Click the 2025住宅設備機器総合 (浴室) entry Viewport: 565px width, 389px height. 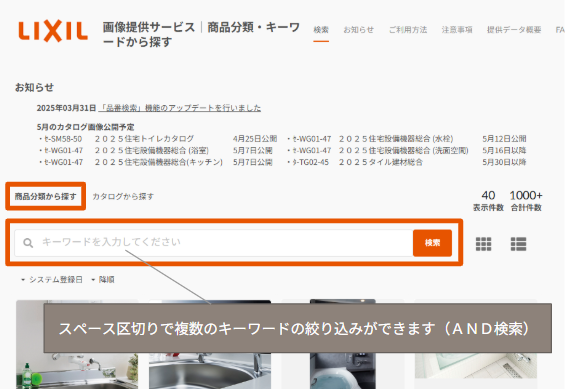(x=152, y=150)
